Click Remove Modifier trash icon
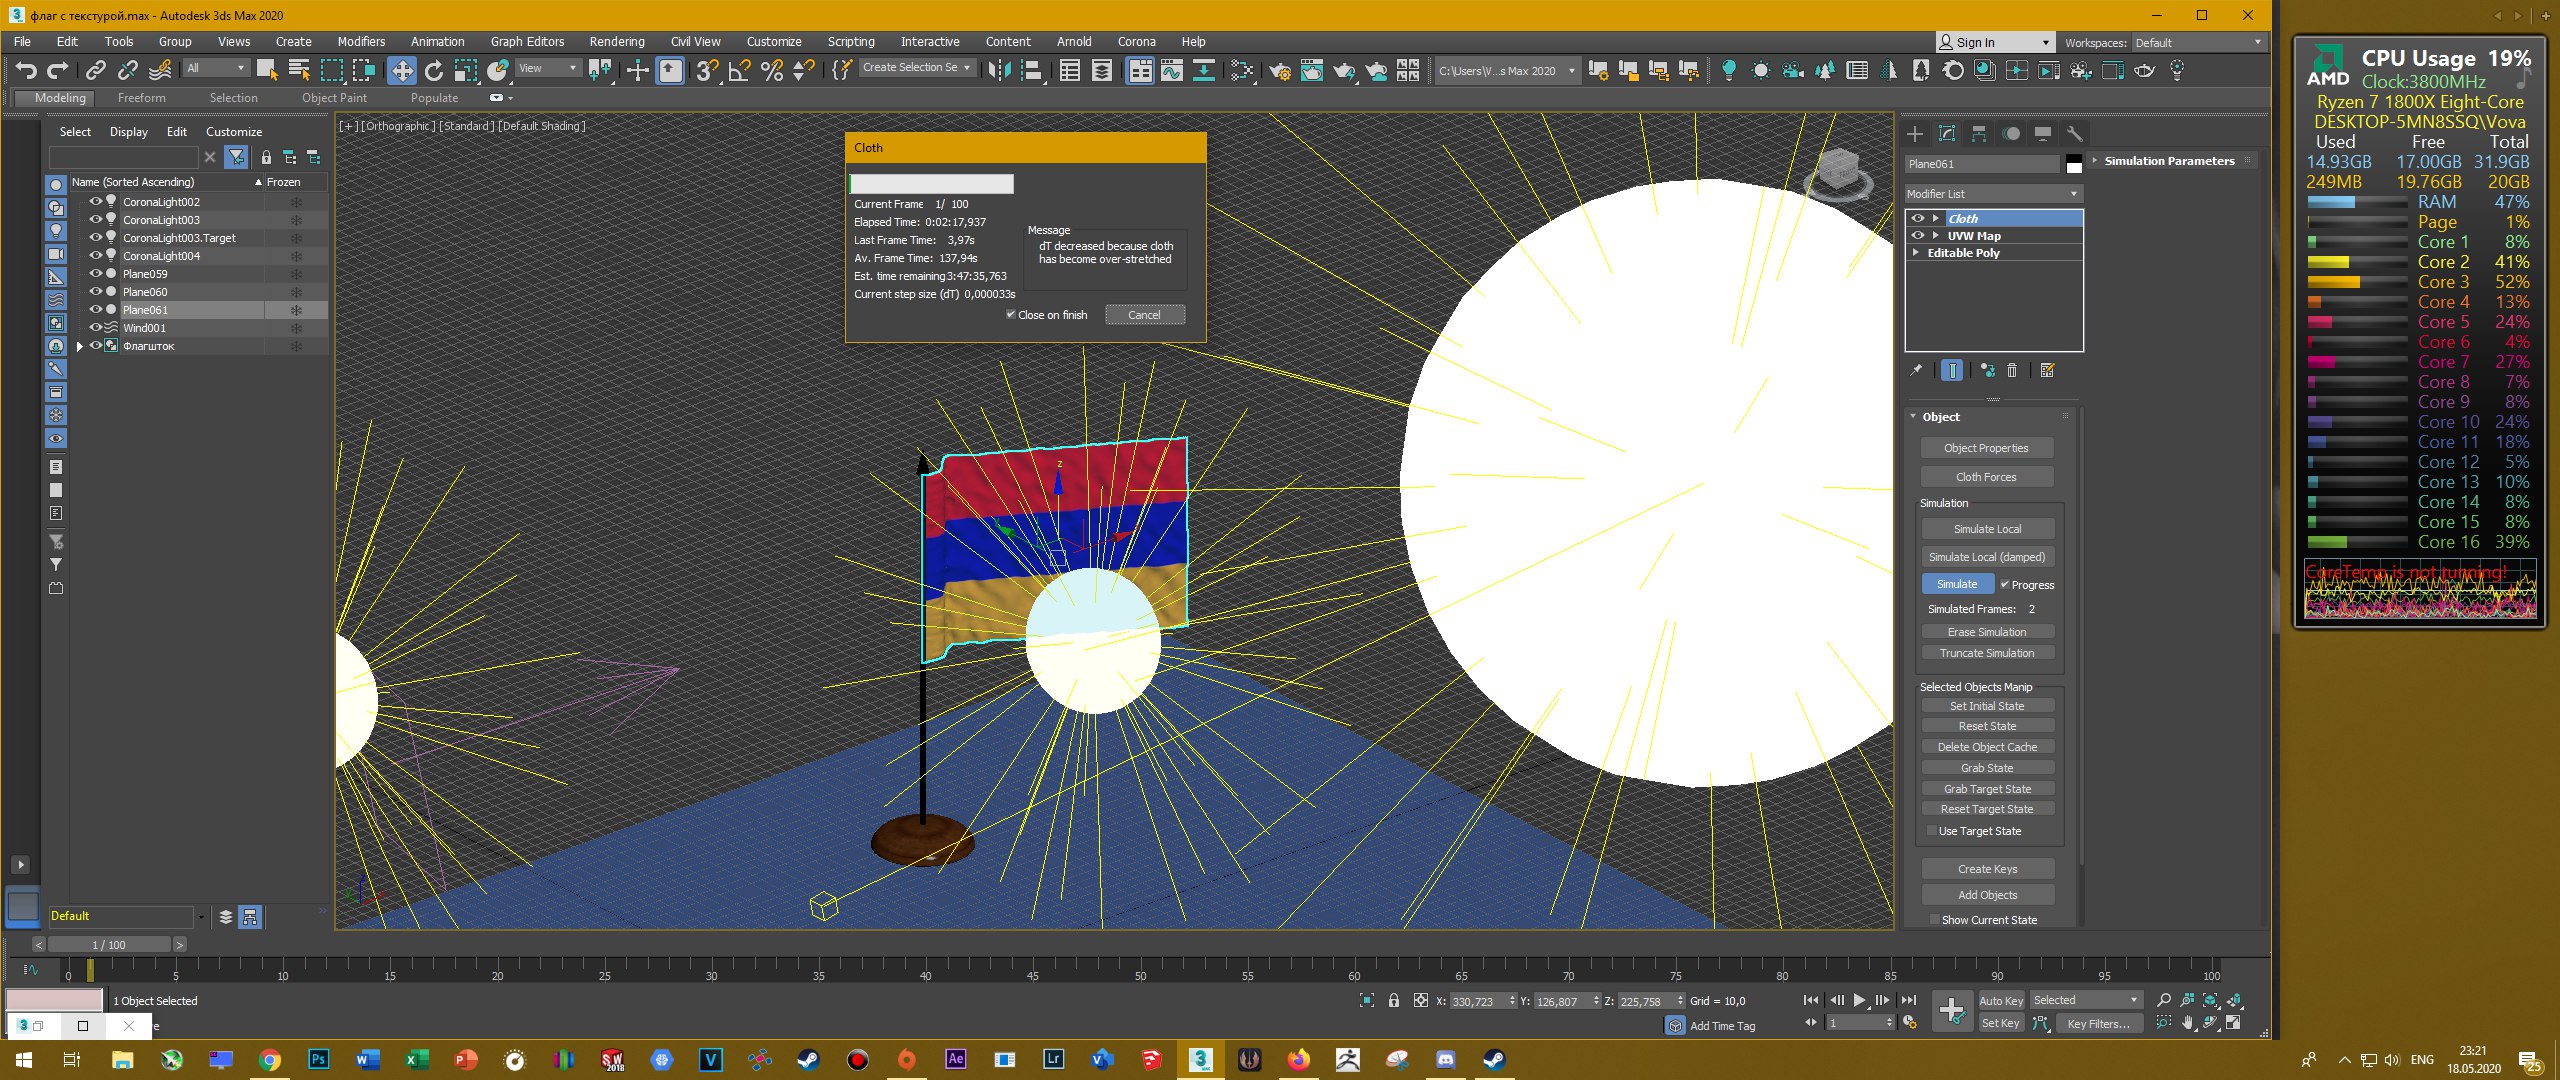 pyautogui.click(x=2012, y=370)
